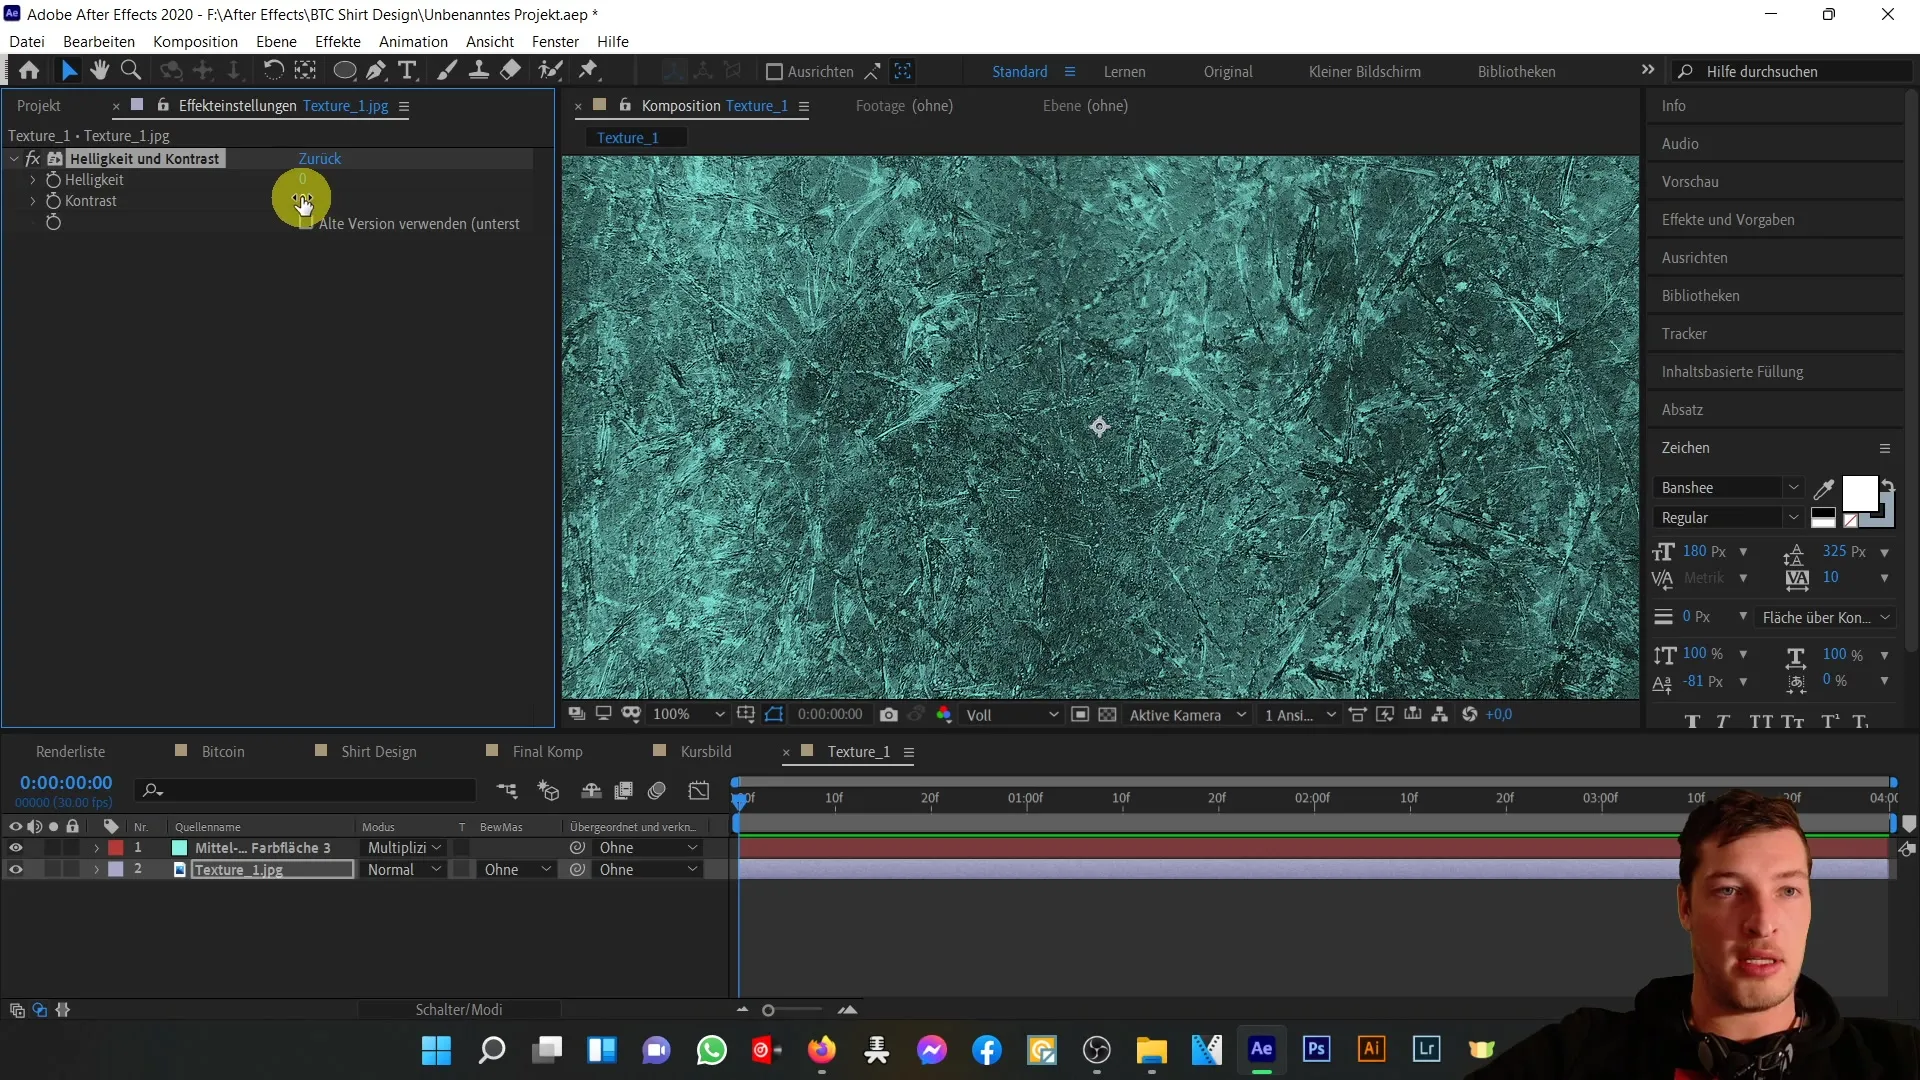1920x1080 pixels.
Task: Select the Hand tool
Action: tap(99, 71)
